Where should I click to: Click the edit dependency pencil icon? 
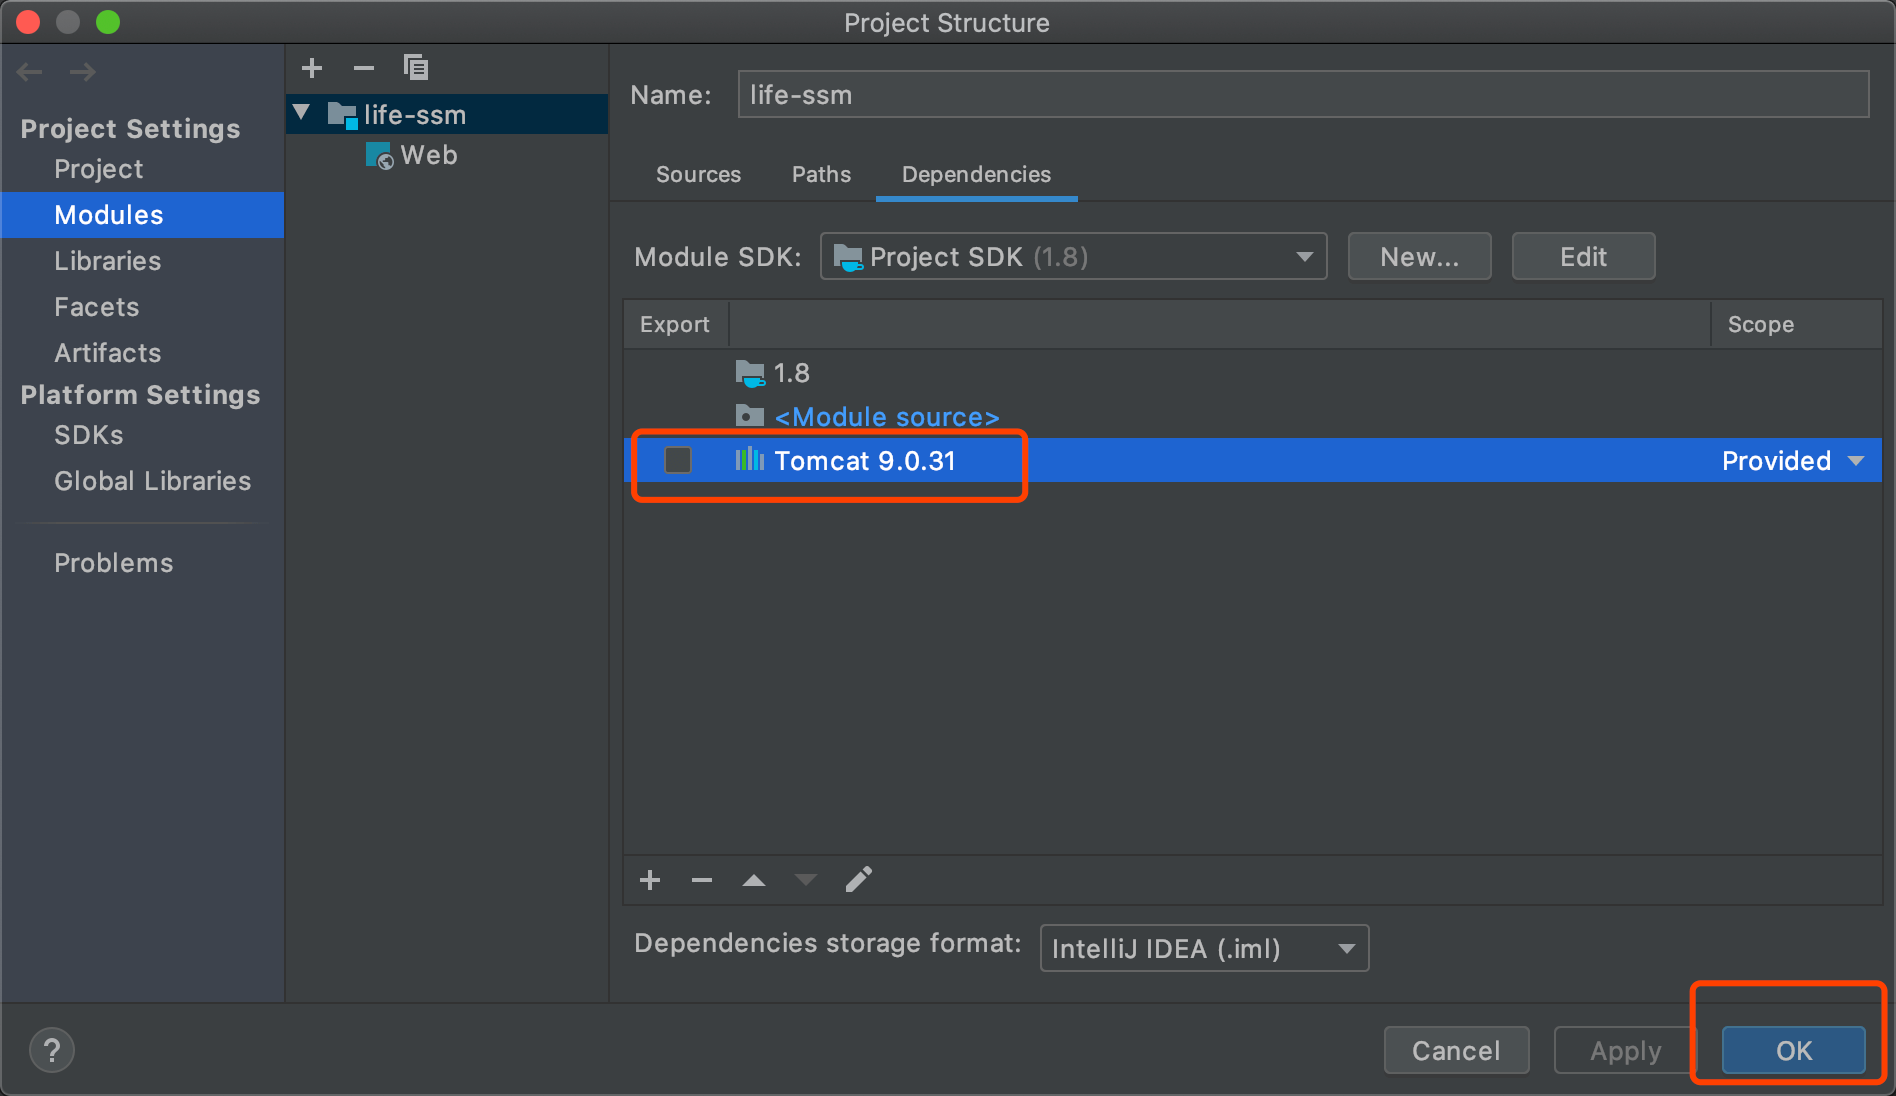point(858,880)
